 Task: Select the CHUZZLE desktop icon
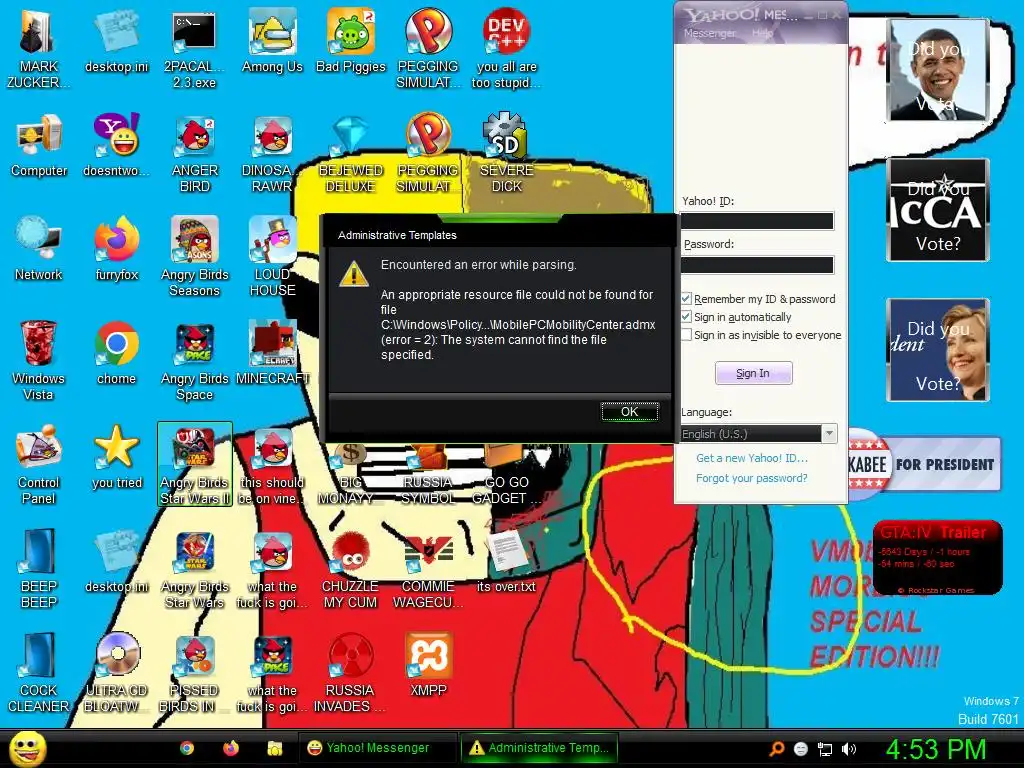tap(351, 568)
